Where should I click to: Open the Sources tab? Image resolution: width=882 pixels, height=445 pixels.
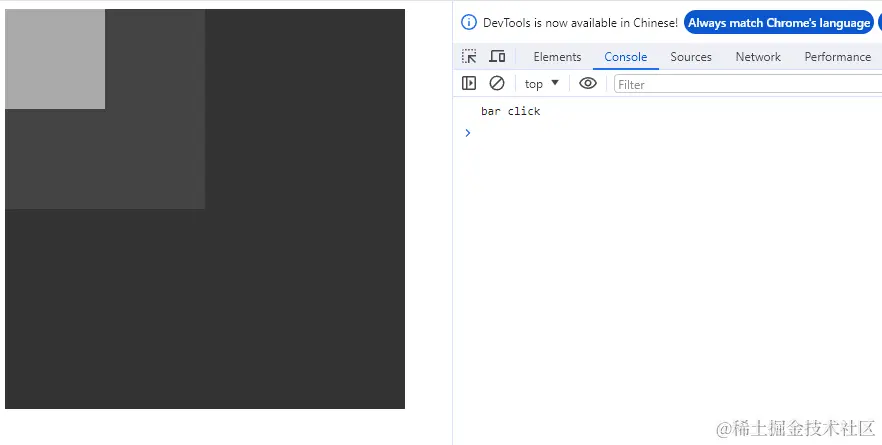[691, 57]
